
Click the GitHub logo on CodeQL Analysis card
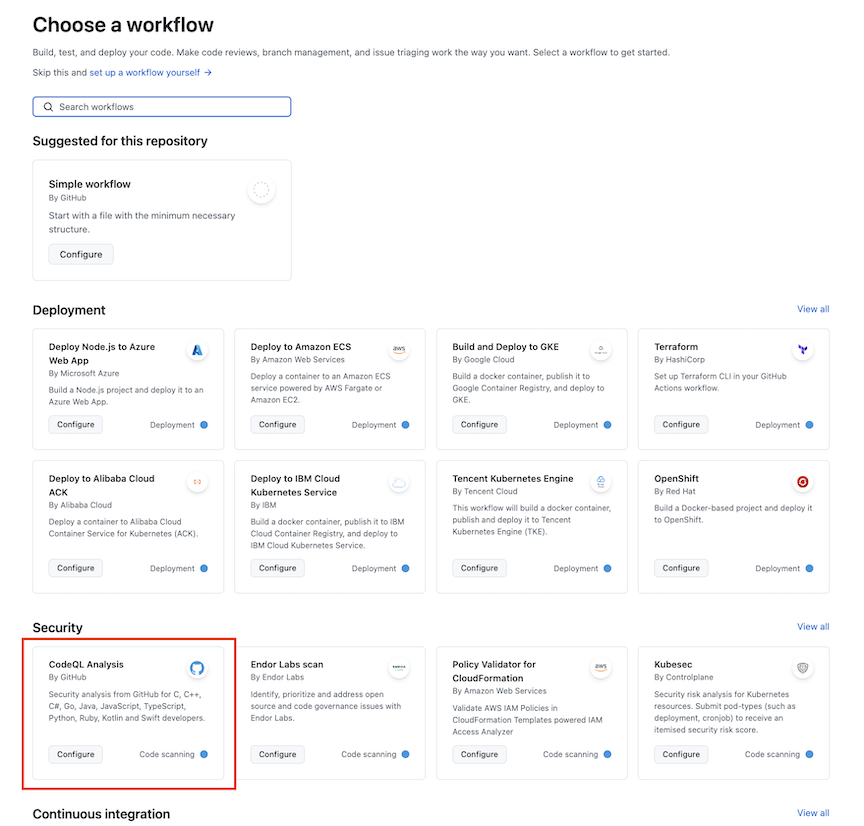tap(197, 668)
